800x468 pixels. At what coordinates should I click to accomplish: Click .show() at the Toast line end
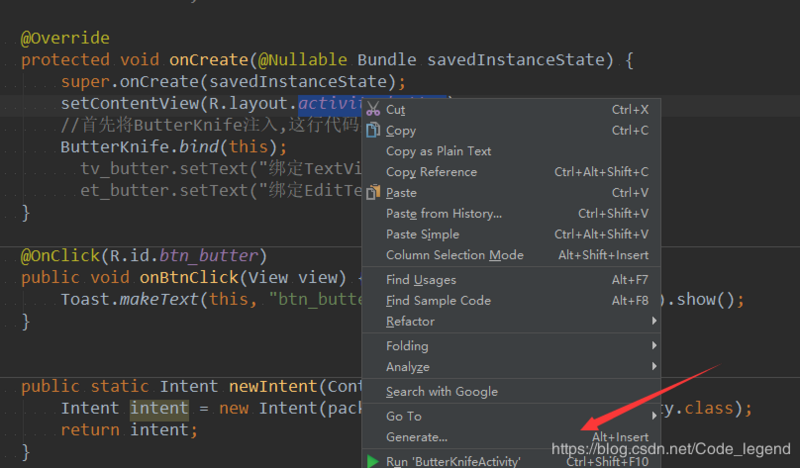[x=706, y=300]
